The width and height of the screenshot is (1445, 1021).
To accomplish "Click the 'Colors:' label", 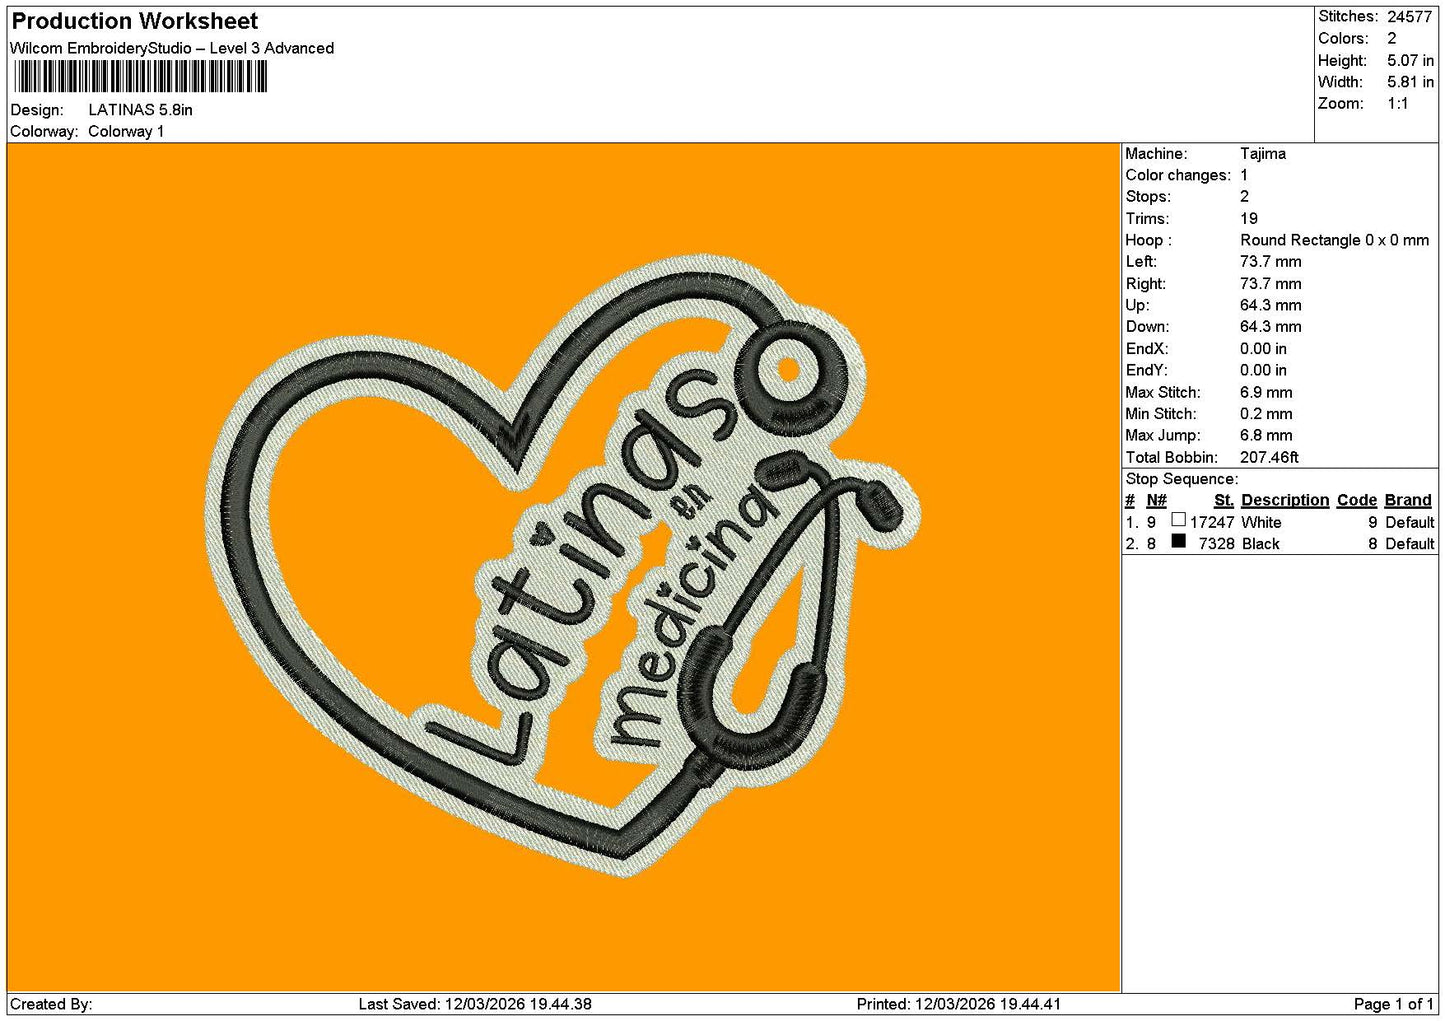I will tap(1343, 39).
